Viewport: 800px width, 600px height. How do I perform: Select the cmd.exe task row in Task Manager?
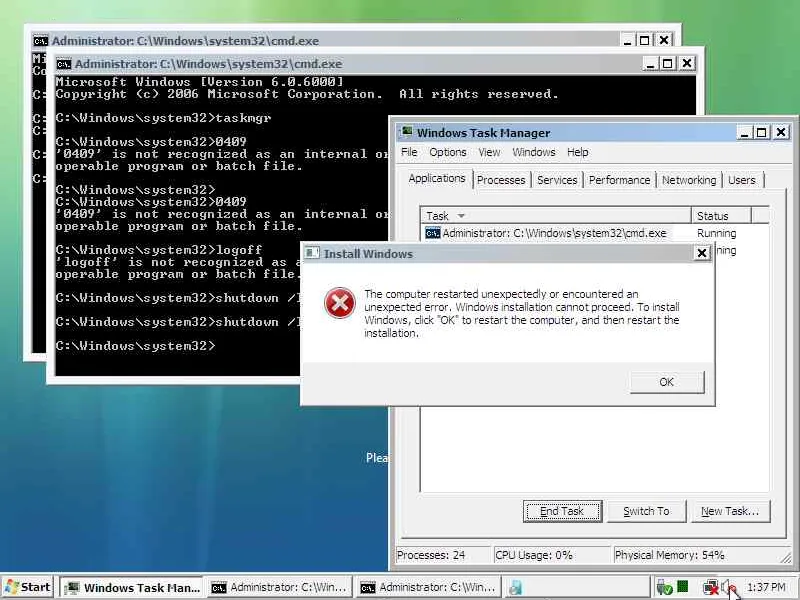[594, 233]
